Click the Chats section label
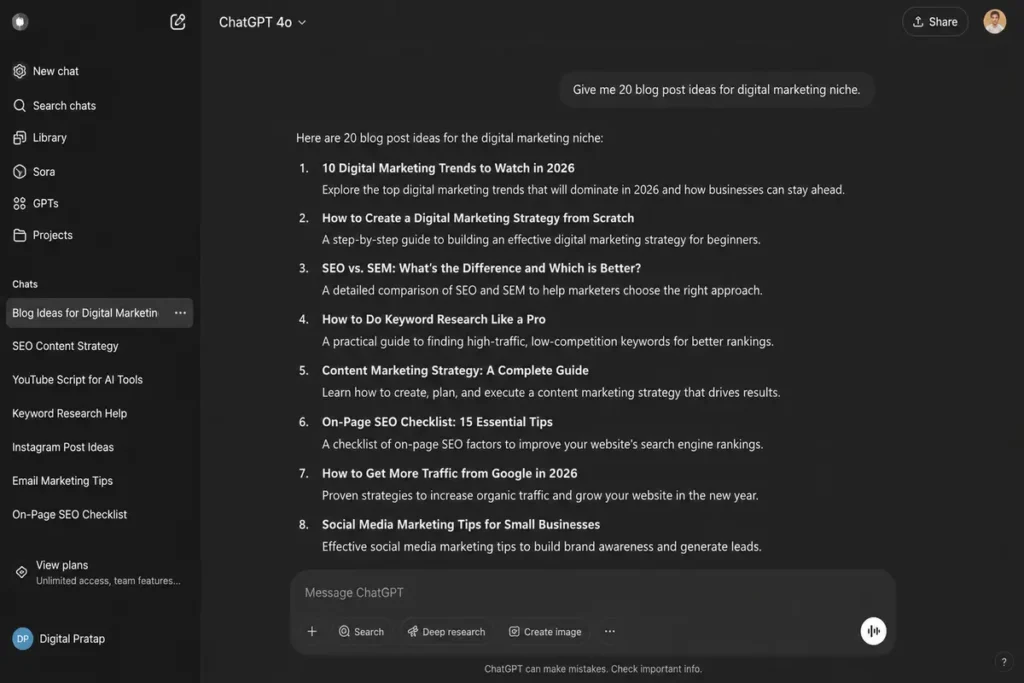Viewport: 1024px width, 683px height. pos(25,284)
